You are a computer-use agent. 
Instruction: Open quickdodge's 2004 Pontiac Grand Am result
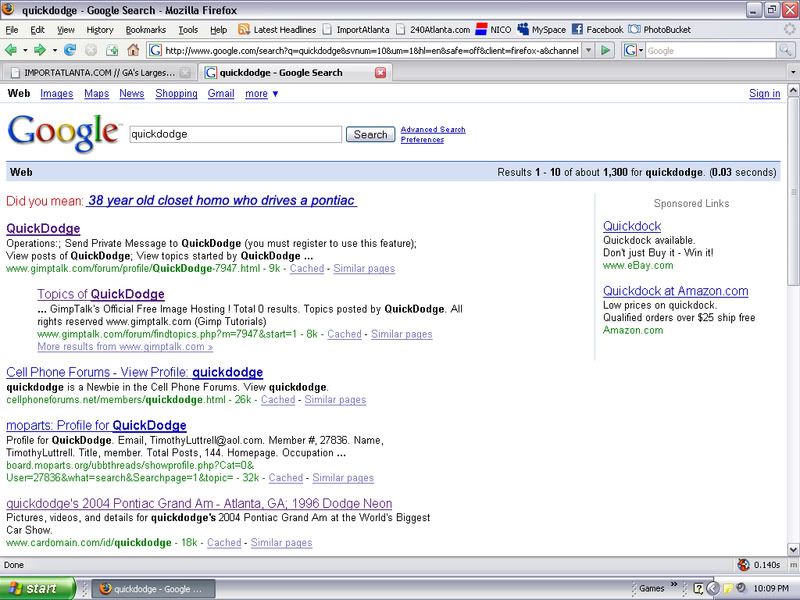pos(199,503)
